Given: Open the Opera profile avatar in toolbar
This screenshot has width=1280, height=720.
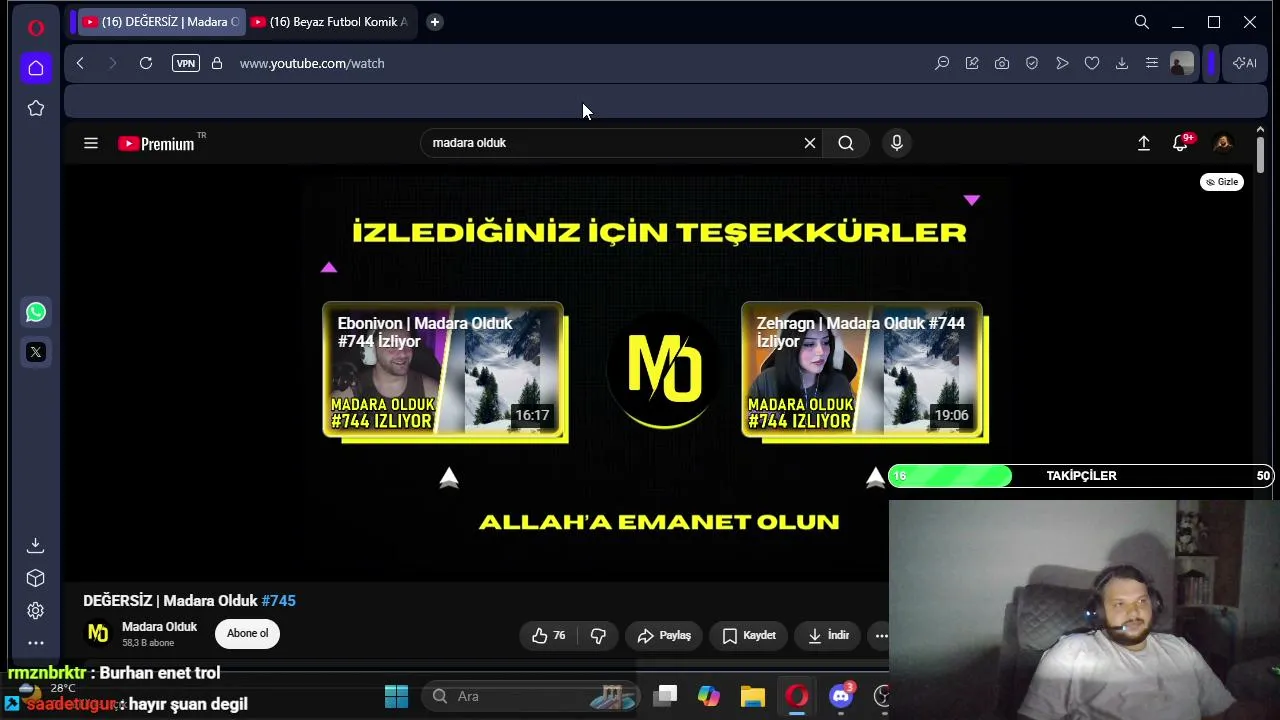Looking at the screenshot, I should 1182,64.
